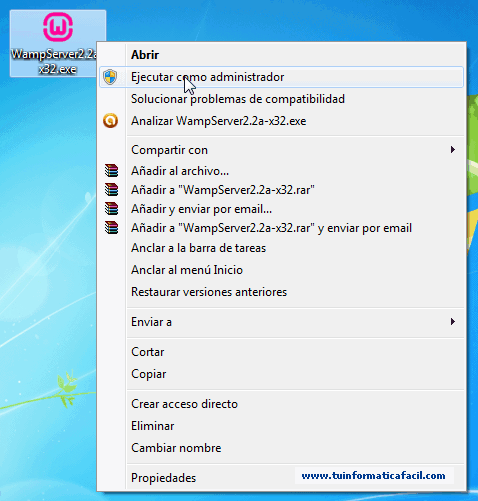Choose Anclar a la barra de tareas
The image size is (478, 501).
281,248
